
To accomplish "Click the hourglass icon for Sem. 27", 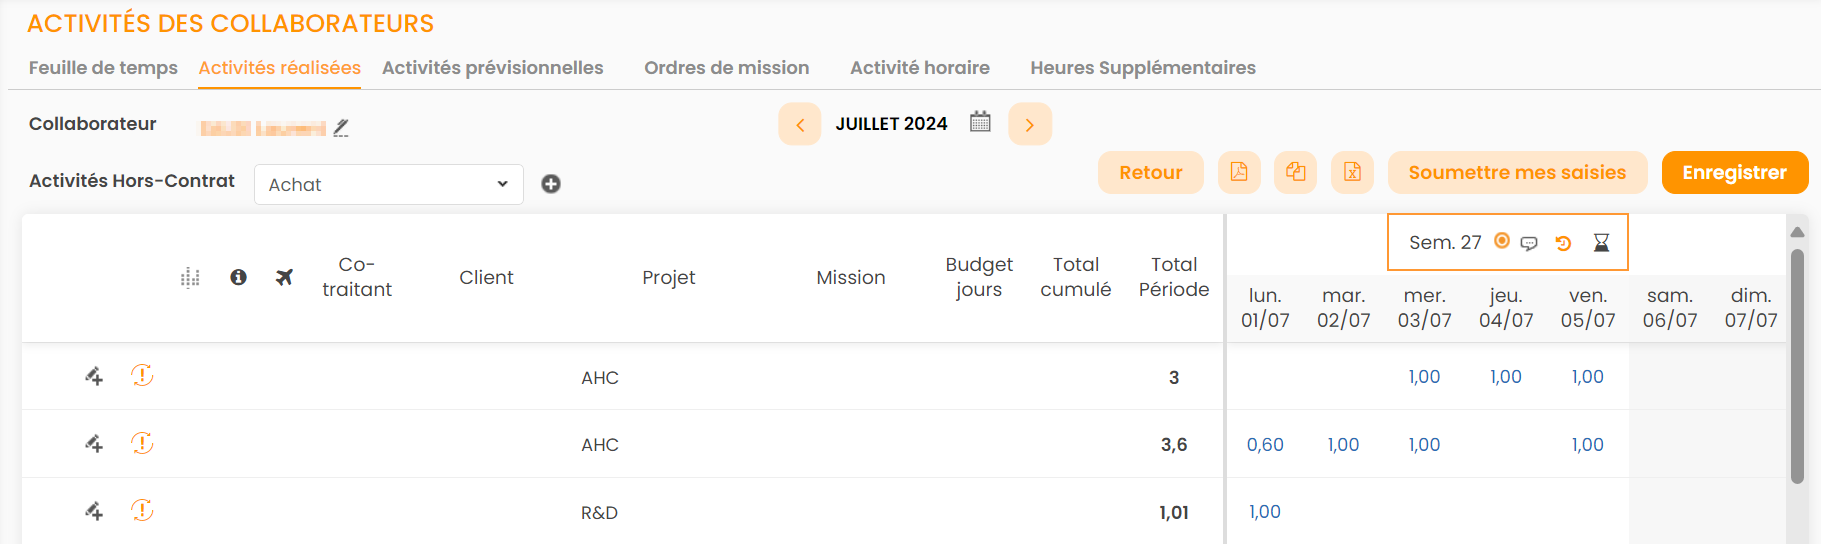I will pyautogui.click(x=1601, y=243).
